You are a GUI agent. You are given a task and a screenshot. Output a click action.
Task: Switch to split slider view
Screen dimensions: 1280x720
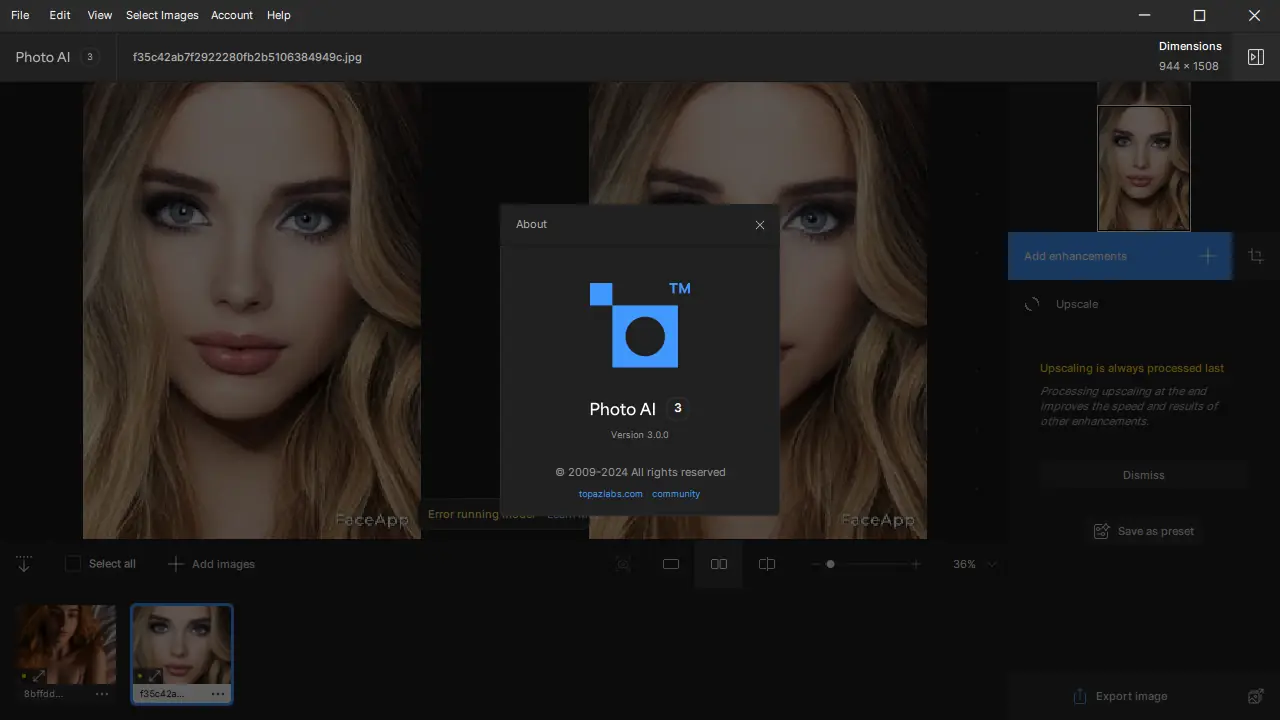pyautogui.click(x=767, y=564)
